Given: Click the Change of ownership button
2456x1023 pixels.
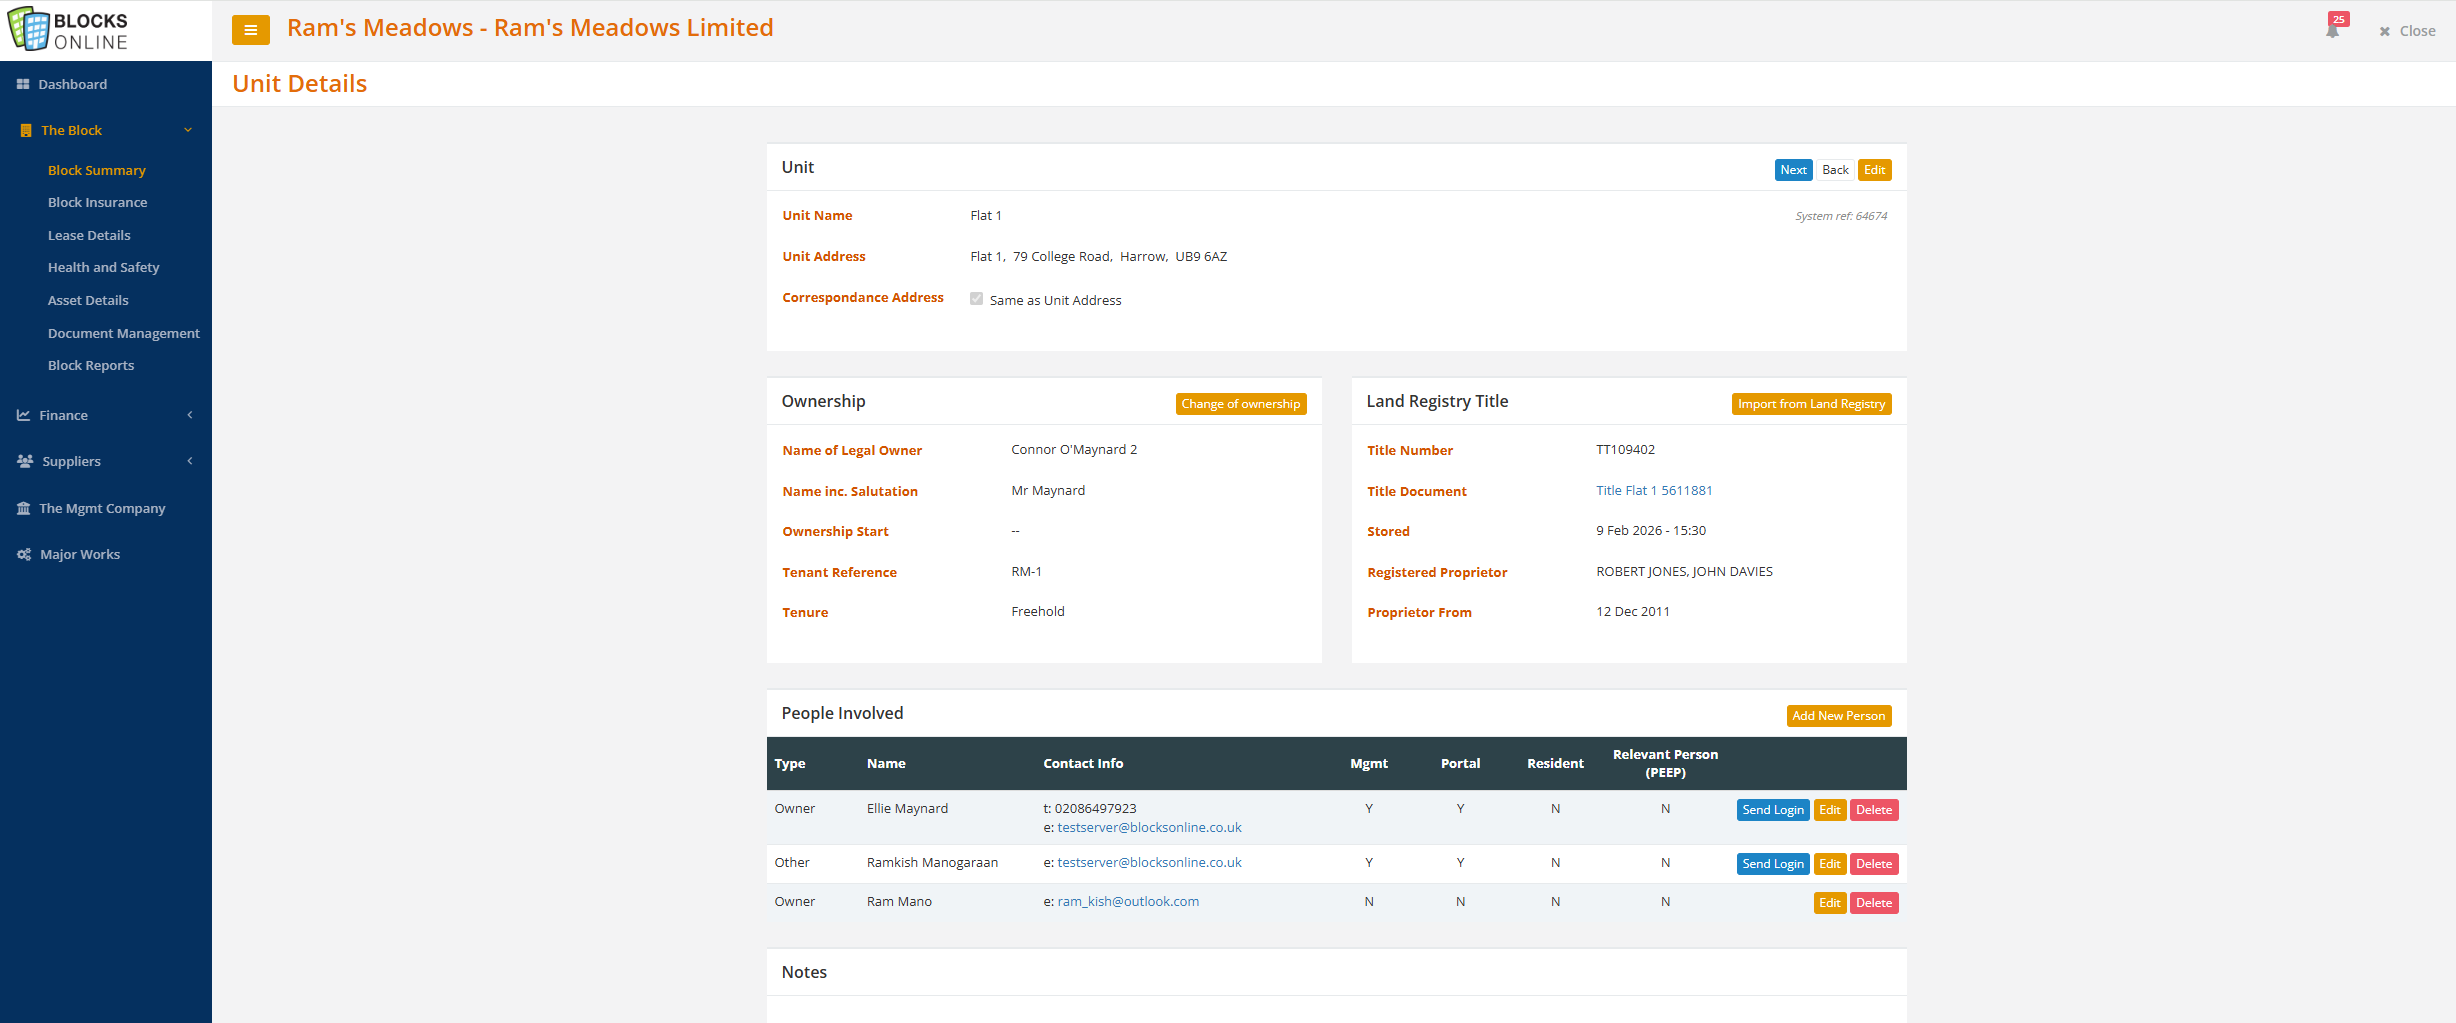Looking at the screenshot, I should pyautogui.click(x=1240, y=404).
